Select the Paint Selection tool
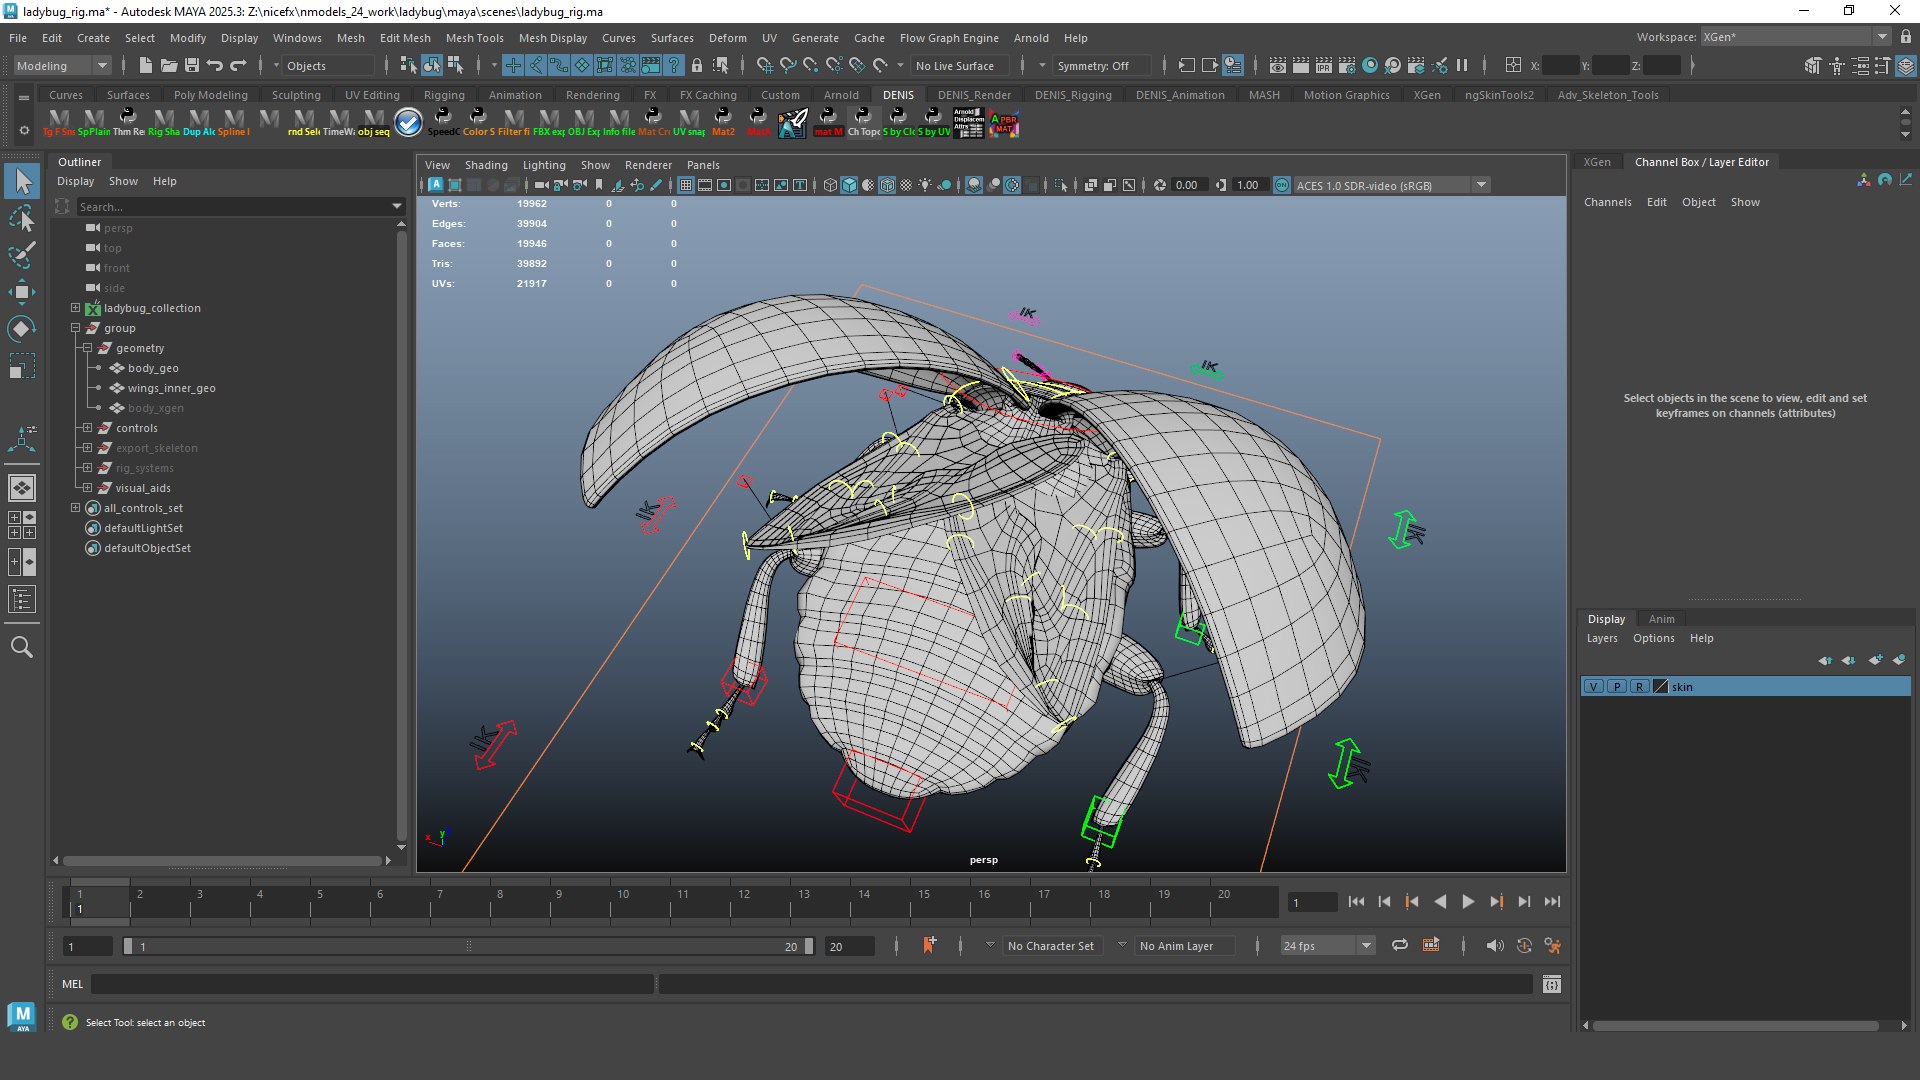The width and height of the screenshot is (1920, 1080). 22,255
